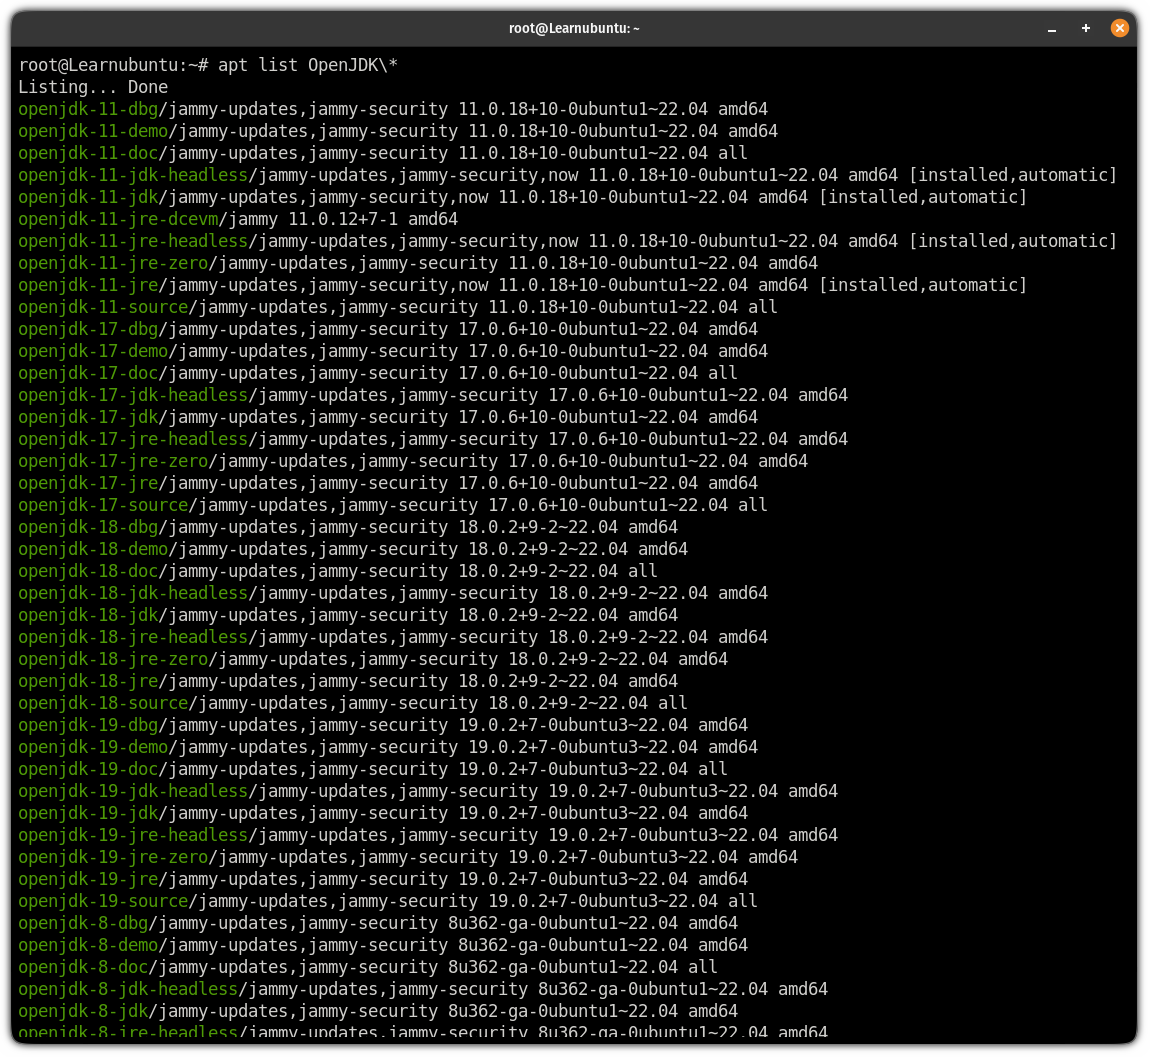1150x1057 pixels.
Task: Select package name openjdk-11-demo
Action: pos(93,131)
